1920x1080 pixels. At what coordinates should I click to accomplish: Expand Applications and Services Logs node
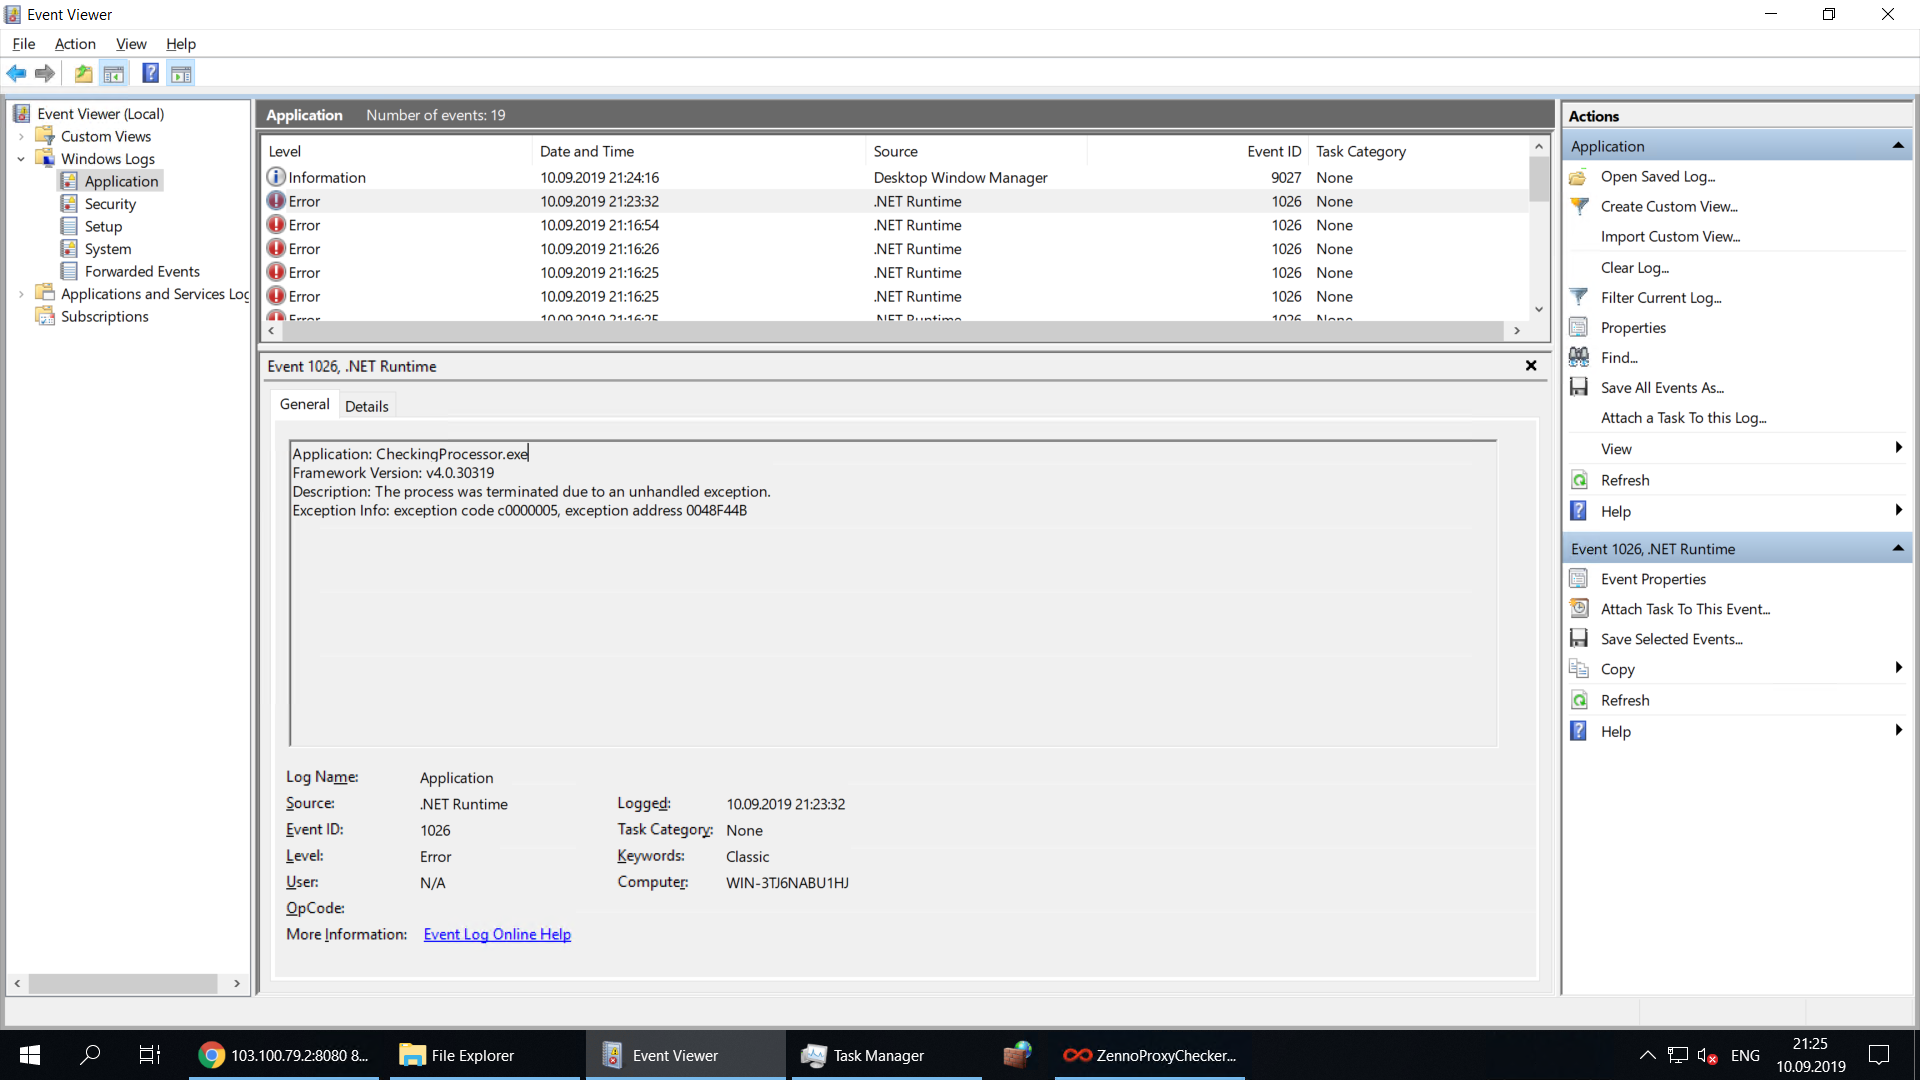click(x=21, y=294)
